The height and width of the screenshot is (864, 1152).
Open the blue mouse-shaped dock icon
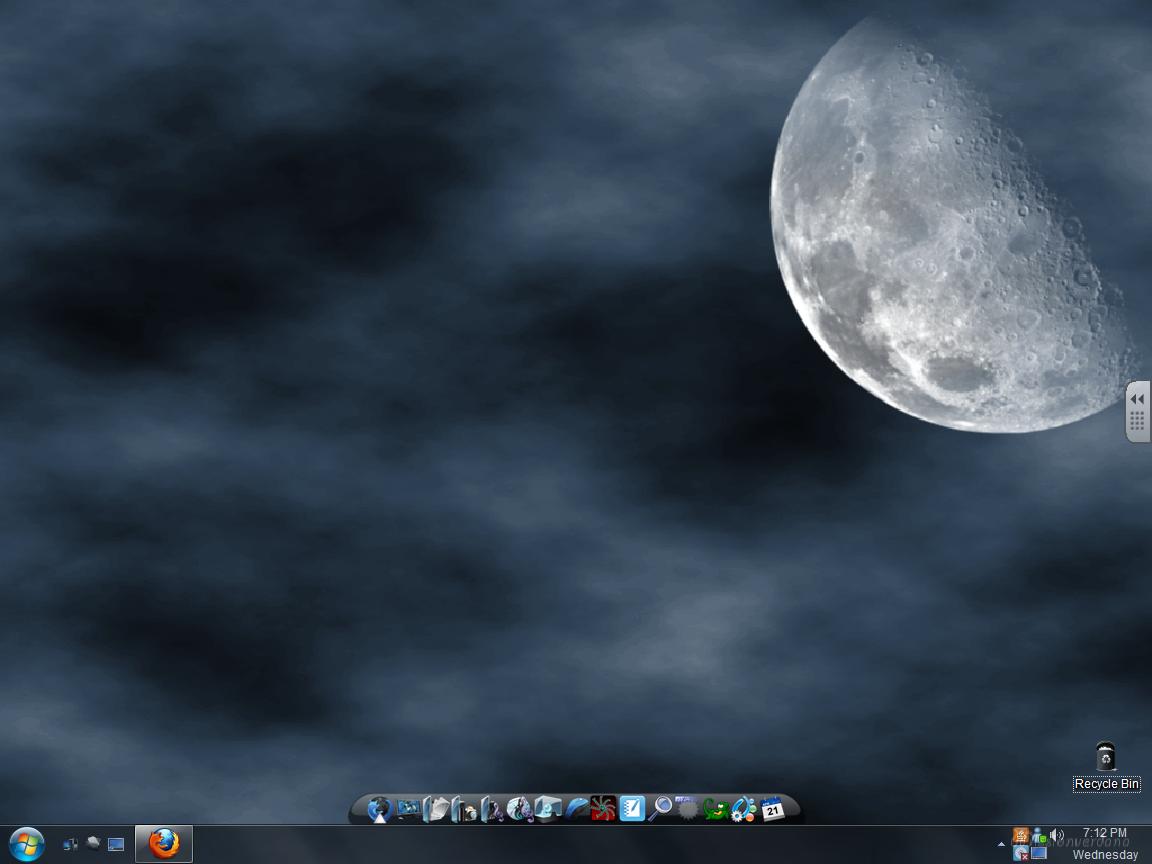tap(576, 808)
